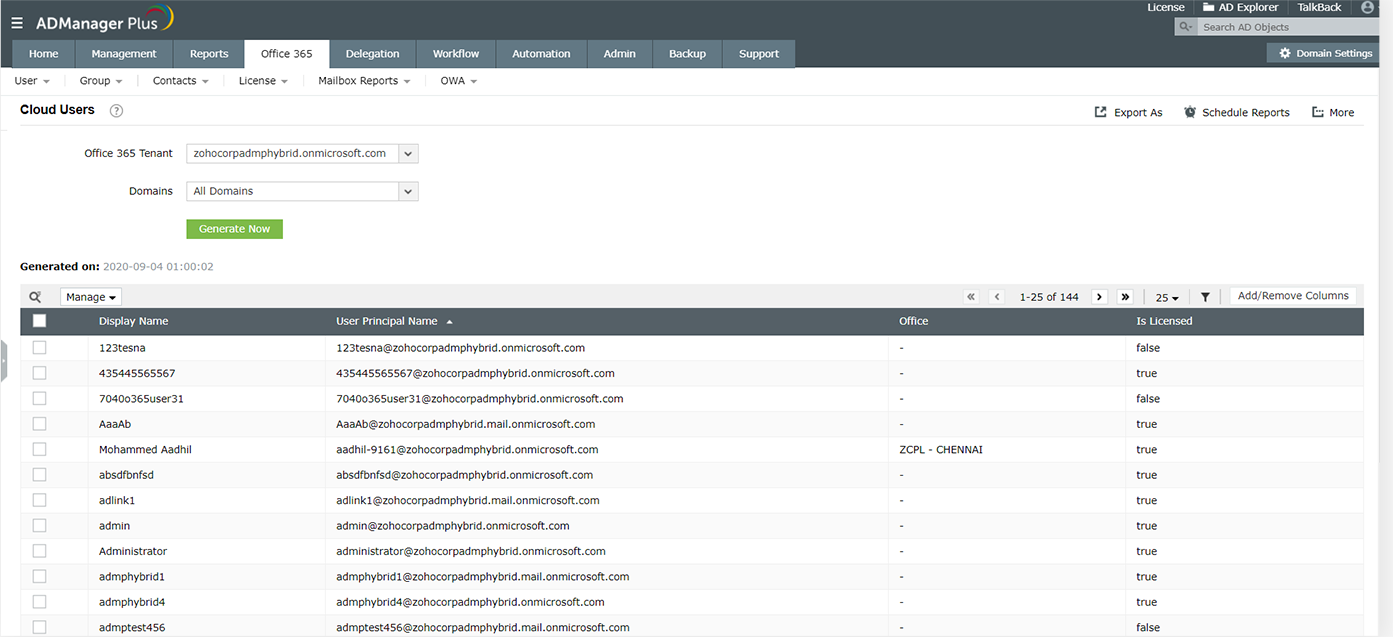Click the Export As icon
This screenshot has width=1393, height=637.
(x=1101, y=112)
